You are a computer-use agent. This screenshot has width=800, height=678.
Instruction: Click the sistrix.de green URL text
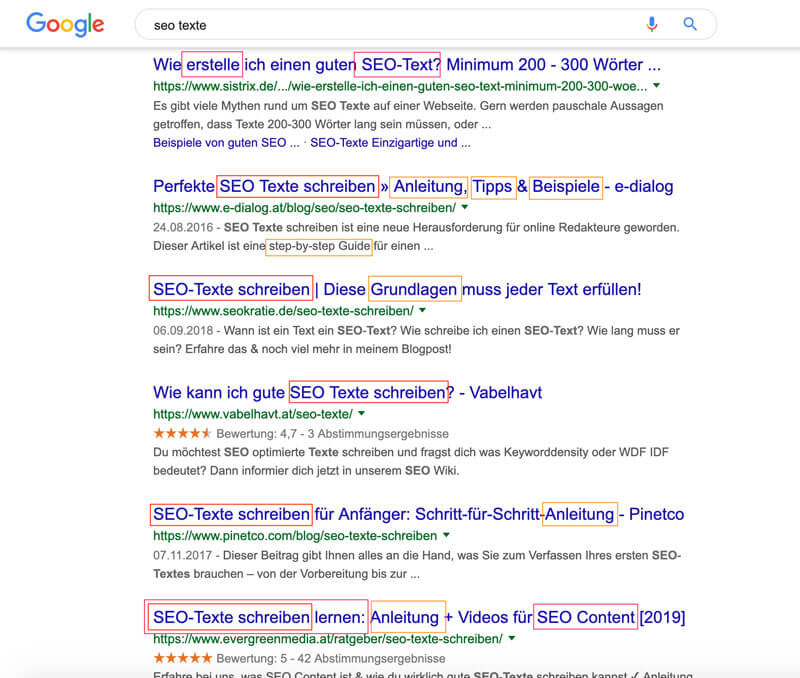click(x=400, y=86)
